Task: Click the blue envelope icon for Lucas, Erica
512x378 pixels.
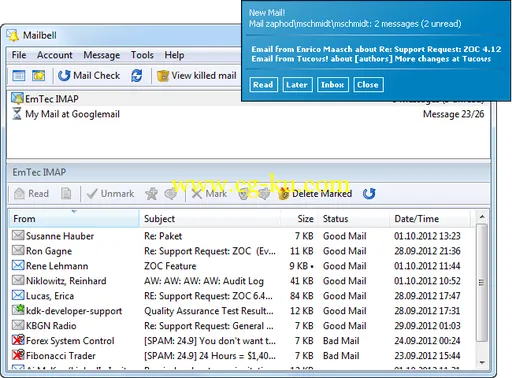Action: pos(18,295)
